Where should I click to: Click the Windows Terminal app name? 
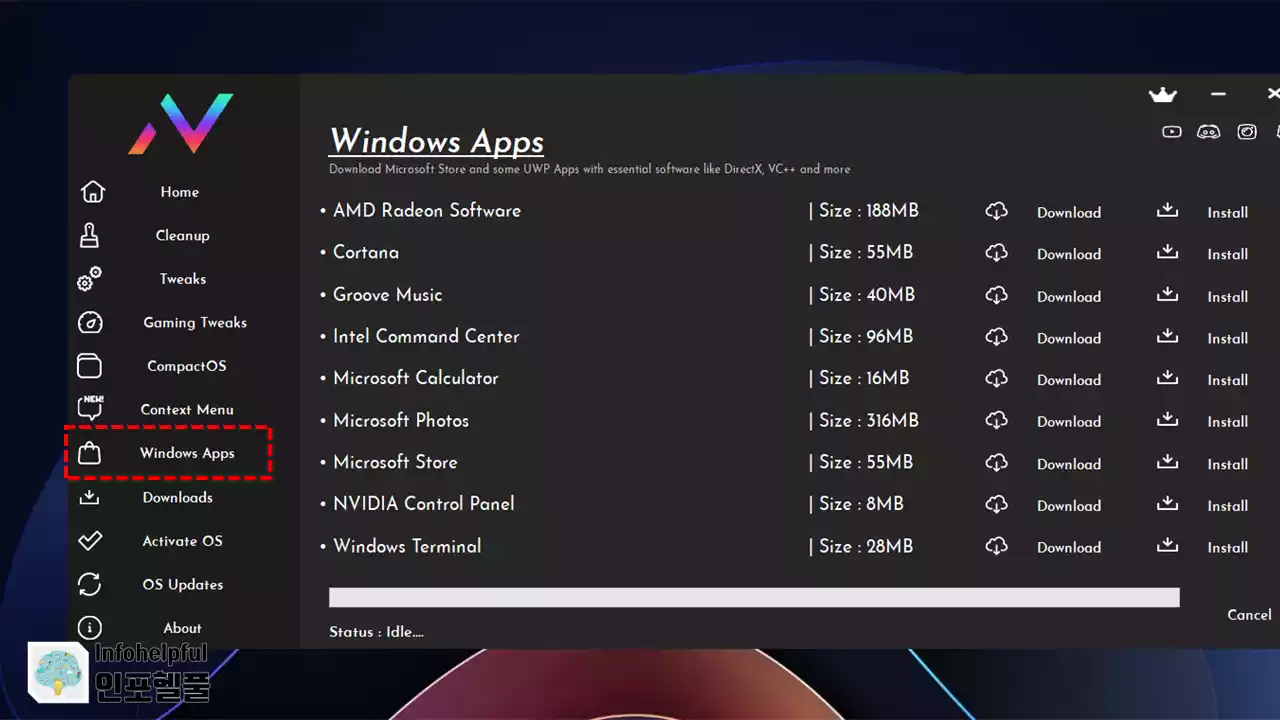tap(407, 546)
